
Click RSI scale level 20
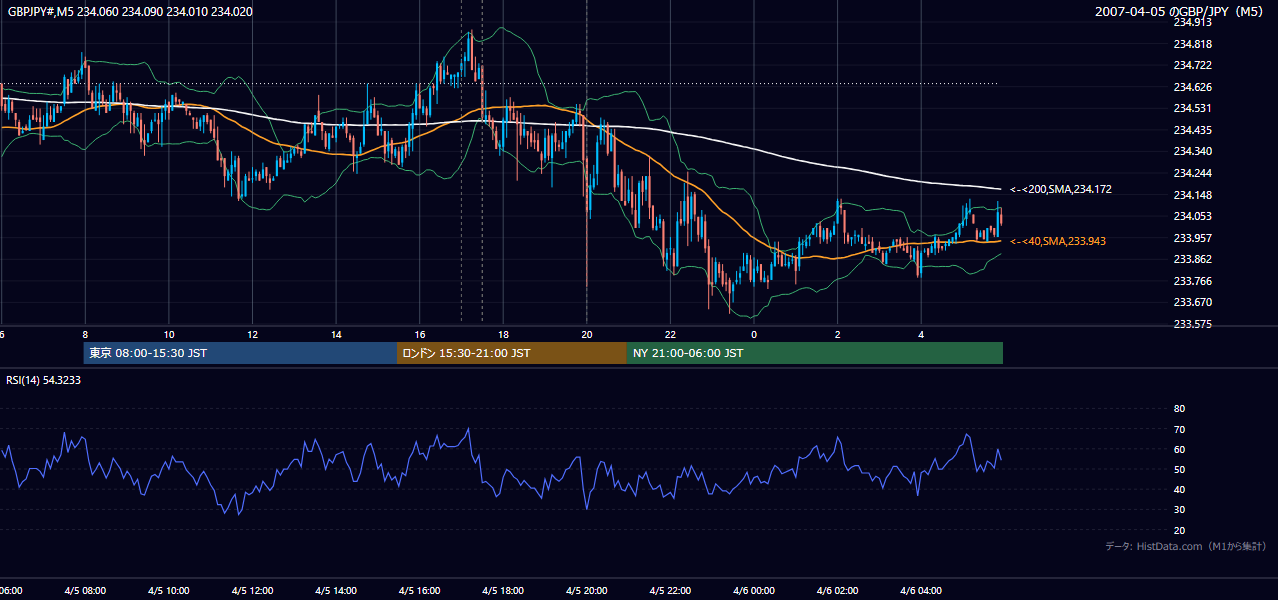click(x=1179, y=530)
